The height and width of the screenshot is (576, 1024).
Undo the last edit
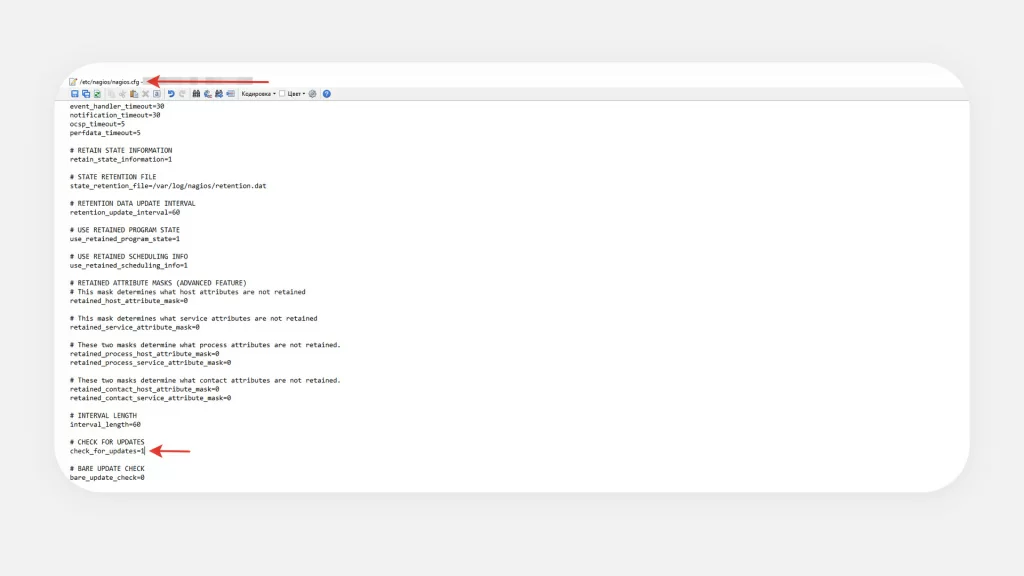point(170,93)
